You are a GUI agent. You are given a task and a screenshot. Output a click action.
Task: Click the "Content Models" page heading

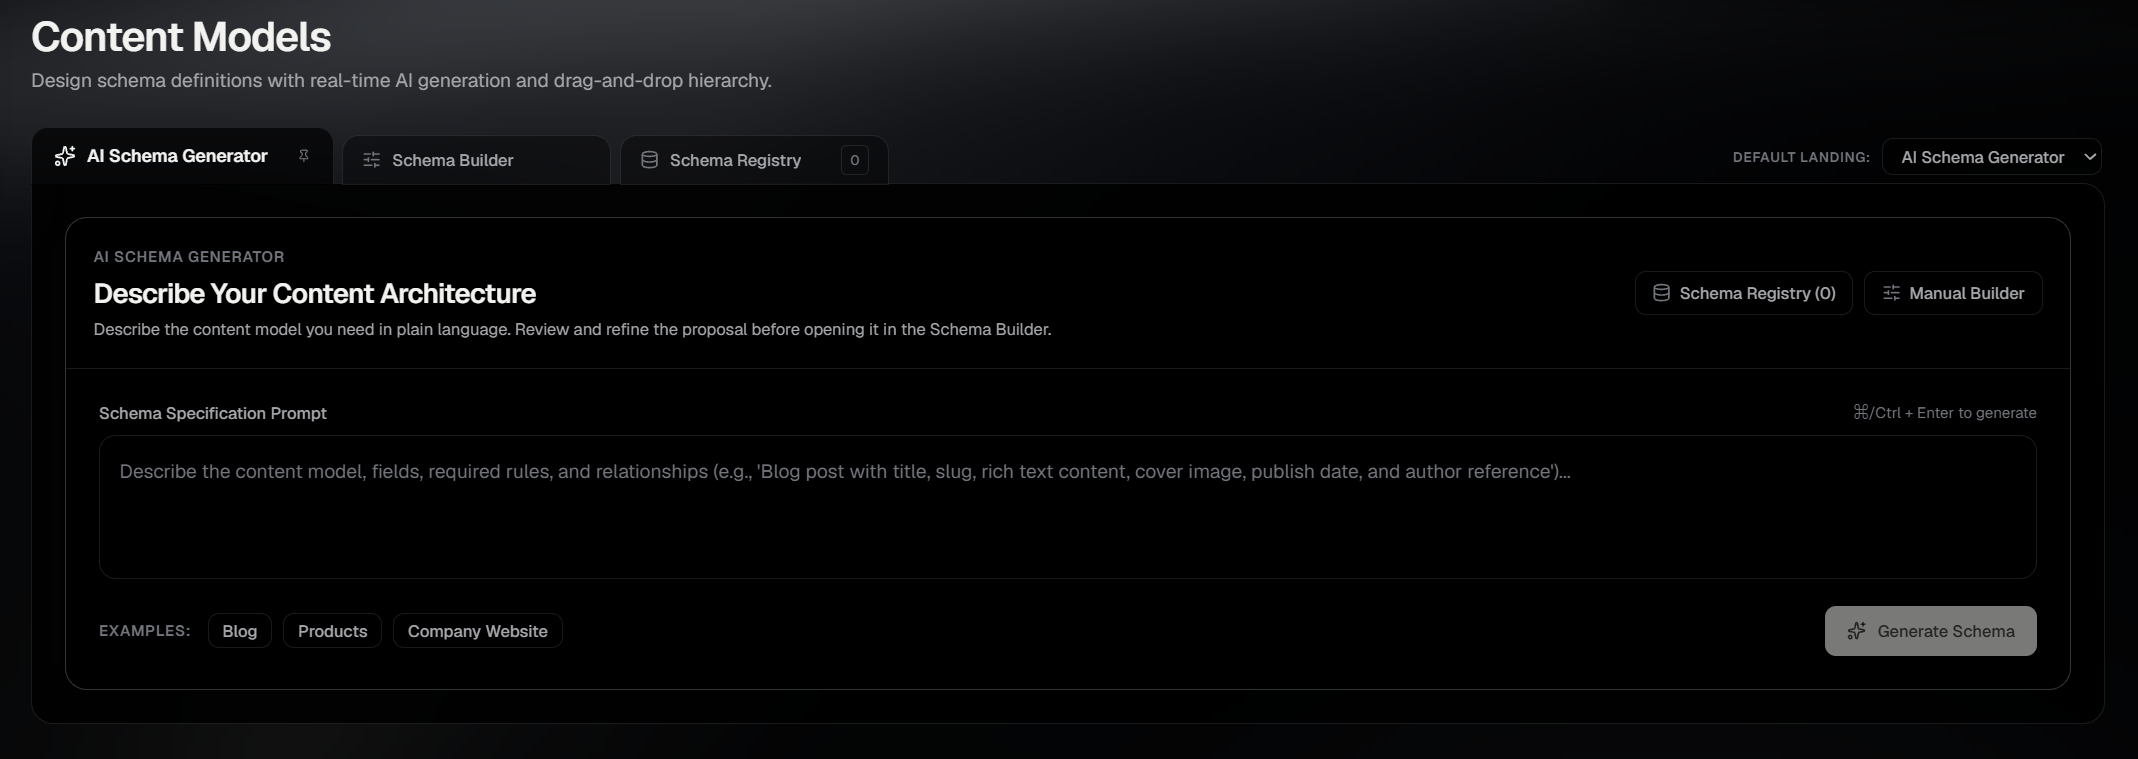click(x=181, y=37)
